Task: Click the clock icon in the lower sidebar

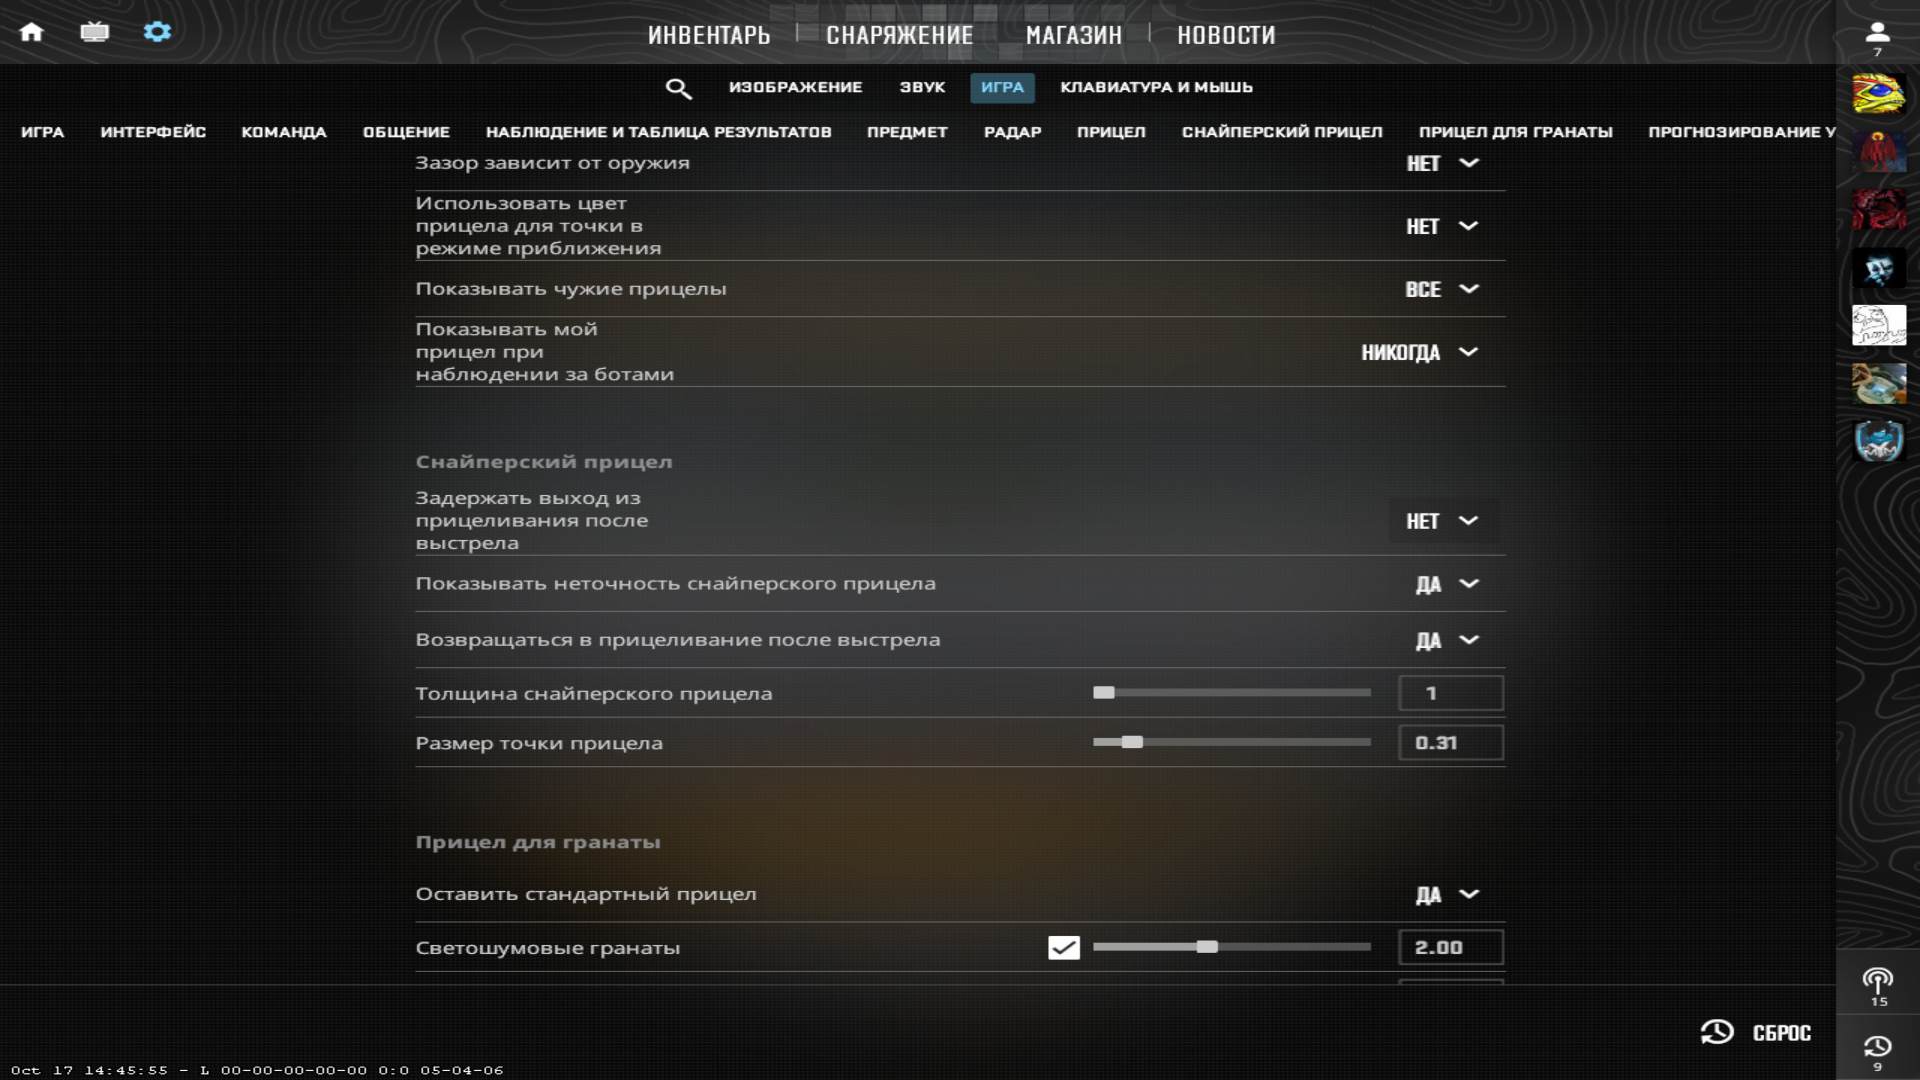Action: [x=1877, y=1047]
